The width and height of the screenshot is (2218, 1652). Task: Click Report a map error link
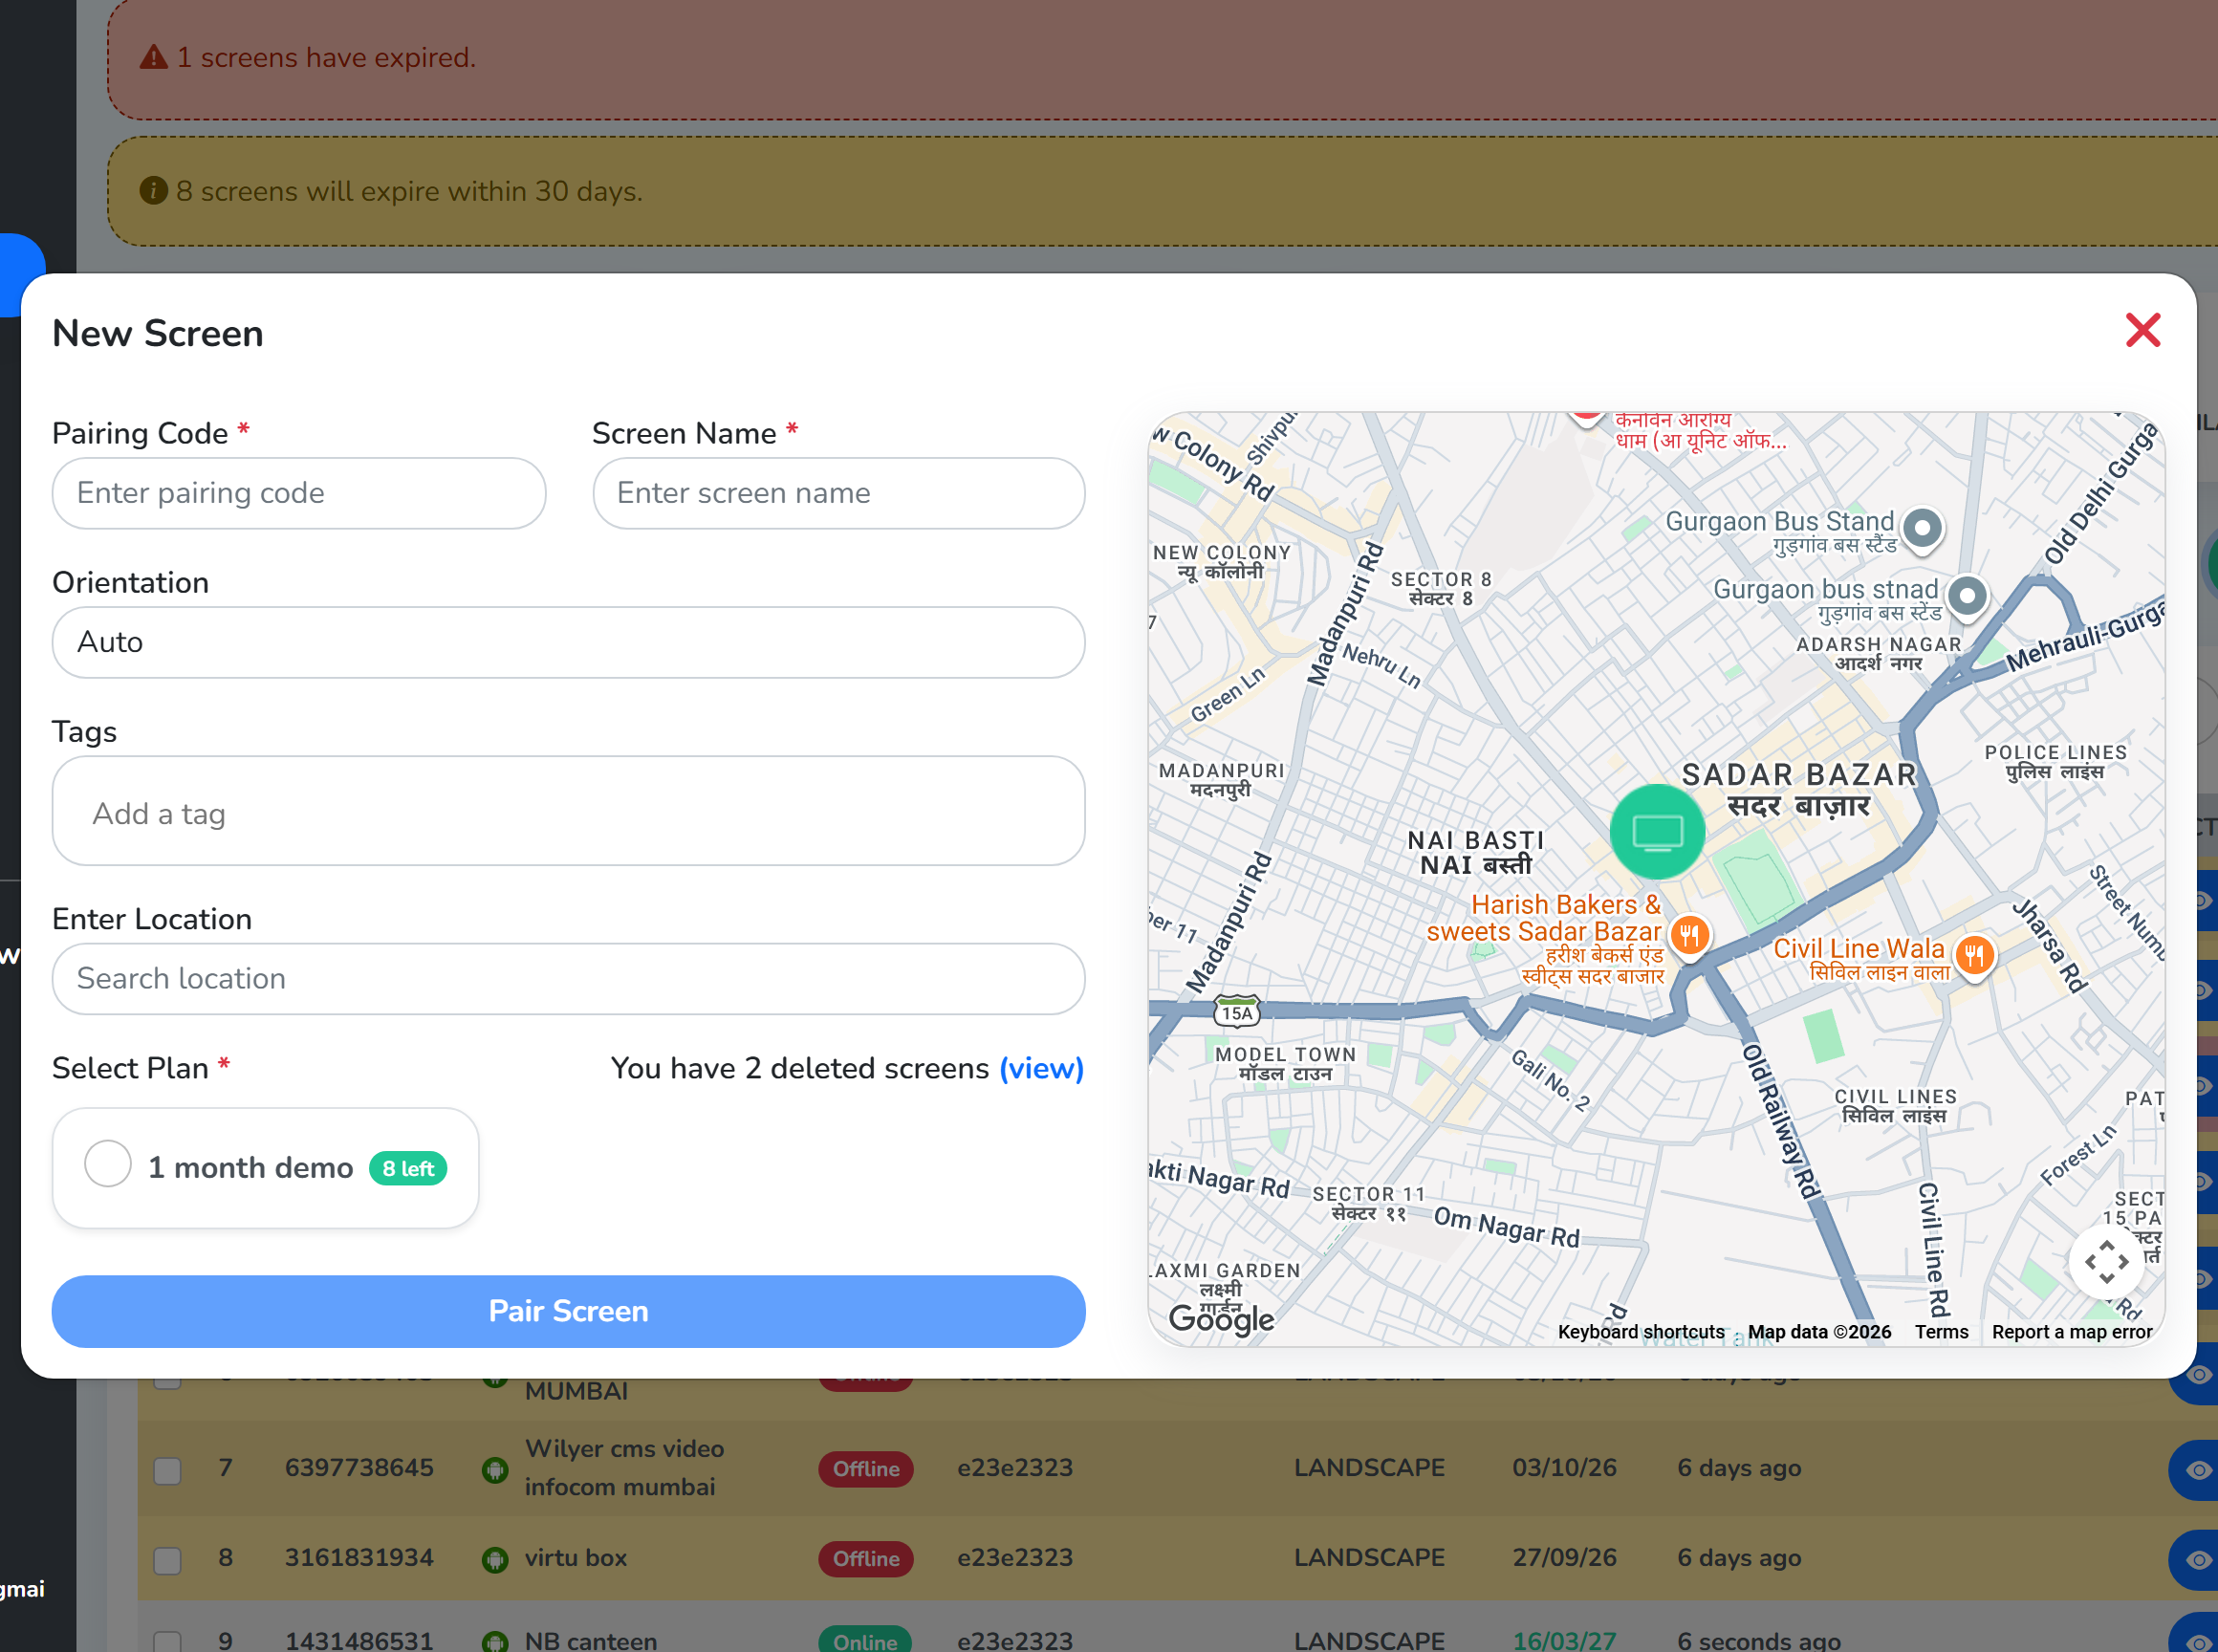pyautogui.click(x=2071, y=1332)
